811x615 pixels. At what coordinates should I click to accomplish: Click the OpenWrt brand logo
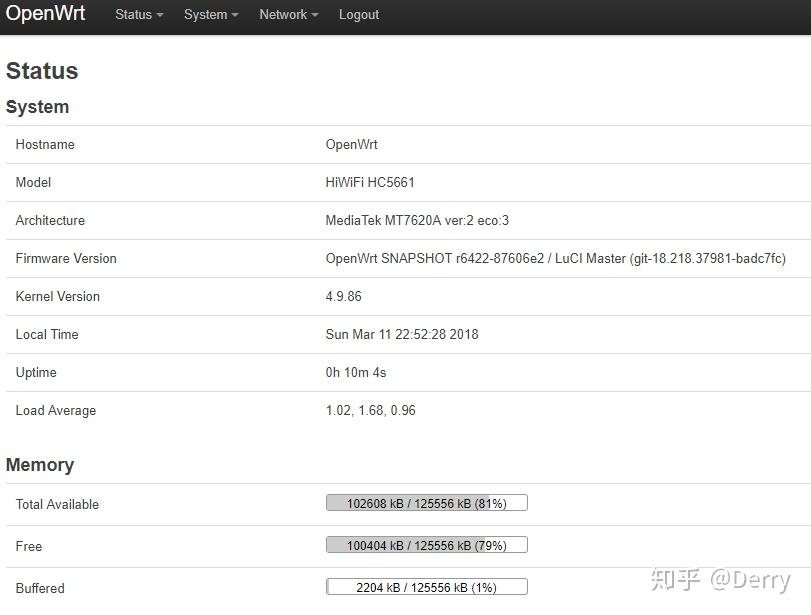click(x=45, y=14)
